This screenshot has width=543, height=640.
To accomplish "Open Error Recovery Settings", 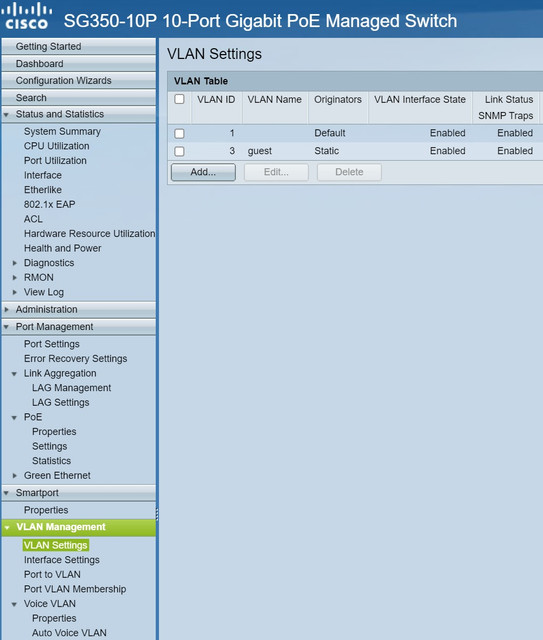I will pyautogui.click(x=76, y=359).
